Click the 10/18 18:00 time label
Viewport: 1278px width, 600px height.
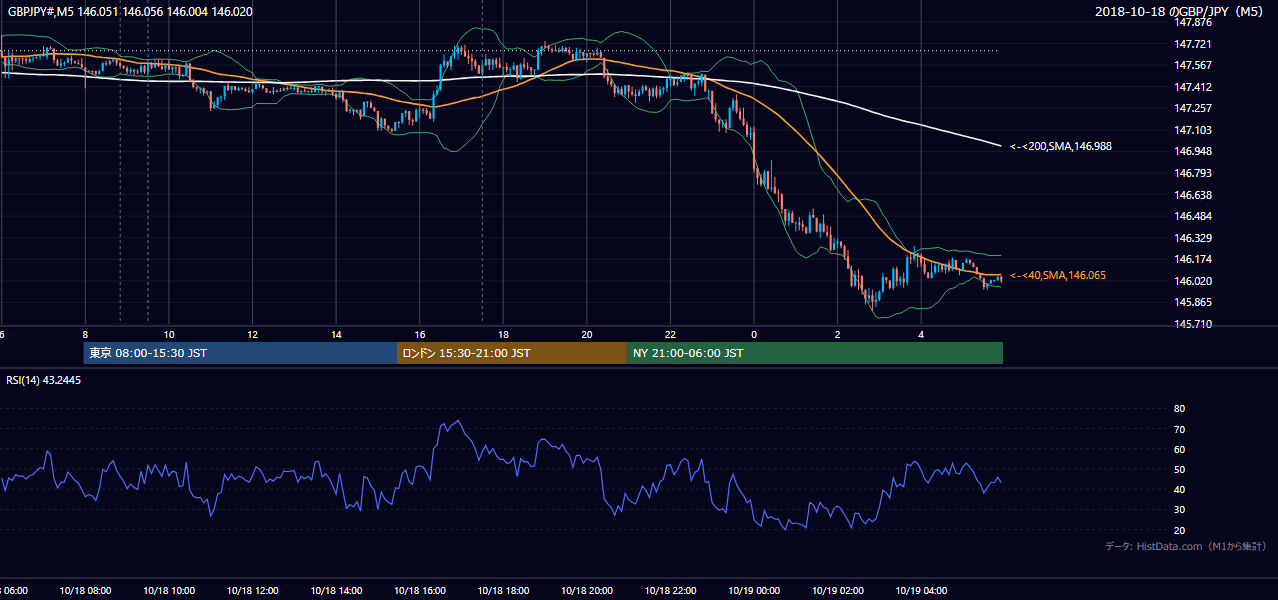pos(503,590)
